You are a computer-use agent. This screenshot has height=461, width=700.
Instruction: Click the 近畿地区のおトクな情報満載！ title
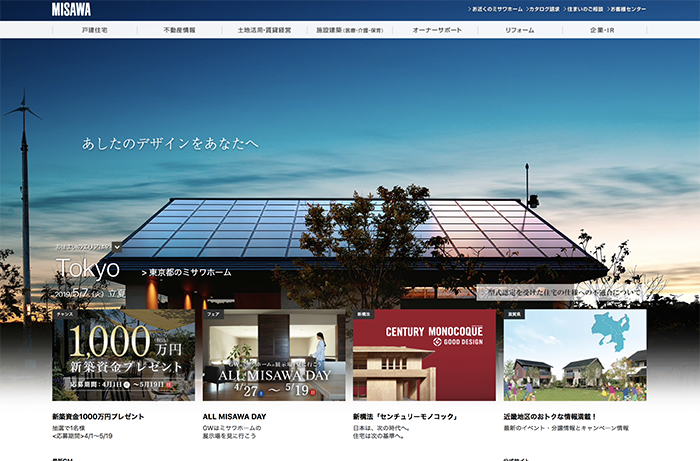point(550,416)
